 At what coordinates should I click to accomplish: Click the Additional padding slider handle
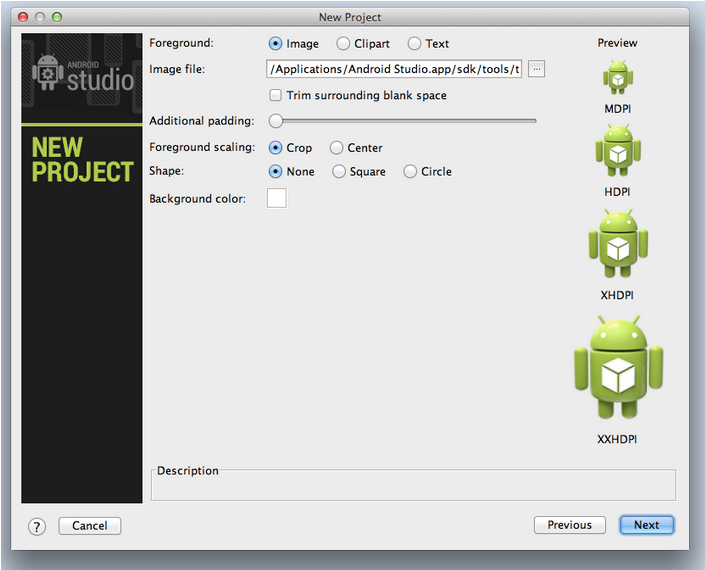click(275, 121)
